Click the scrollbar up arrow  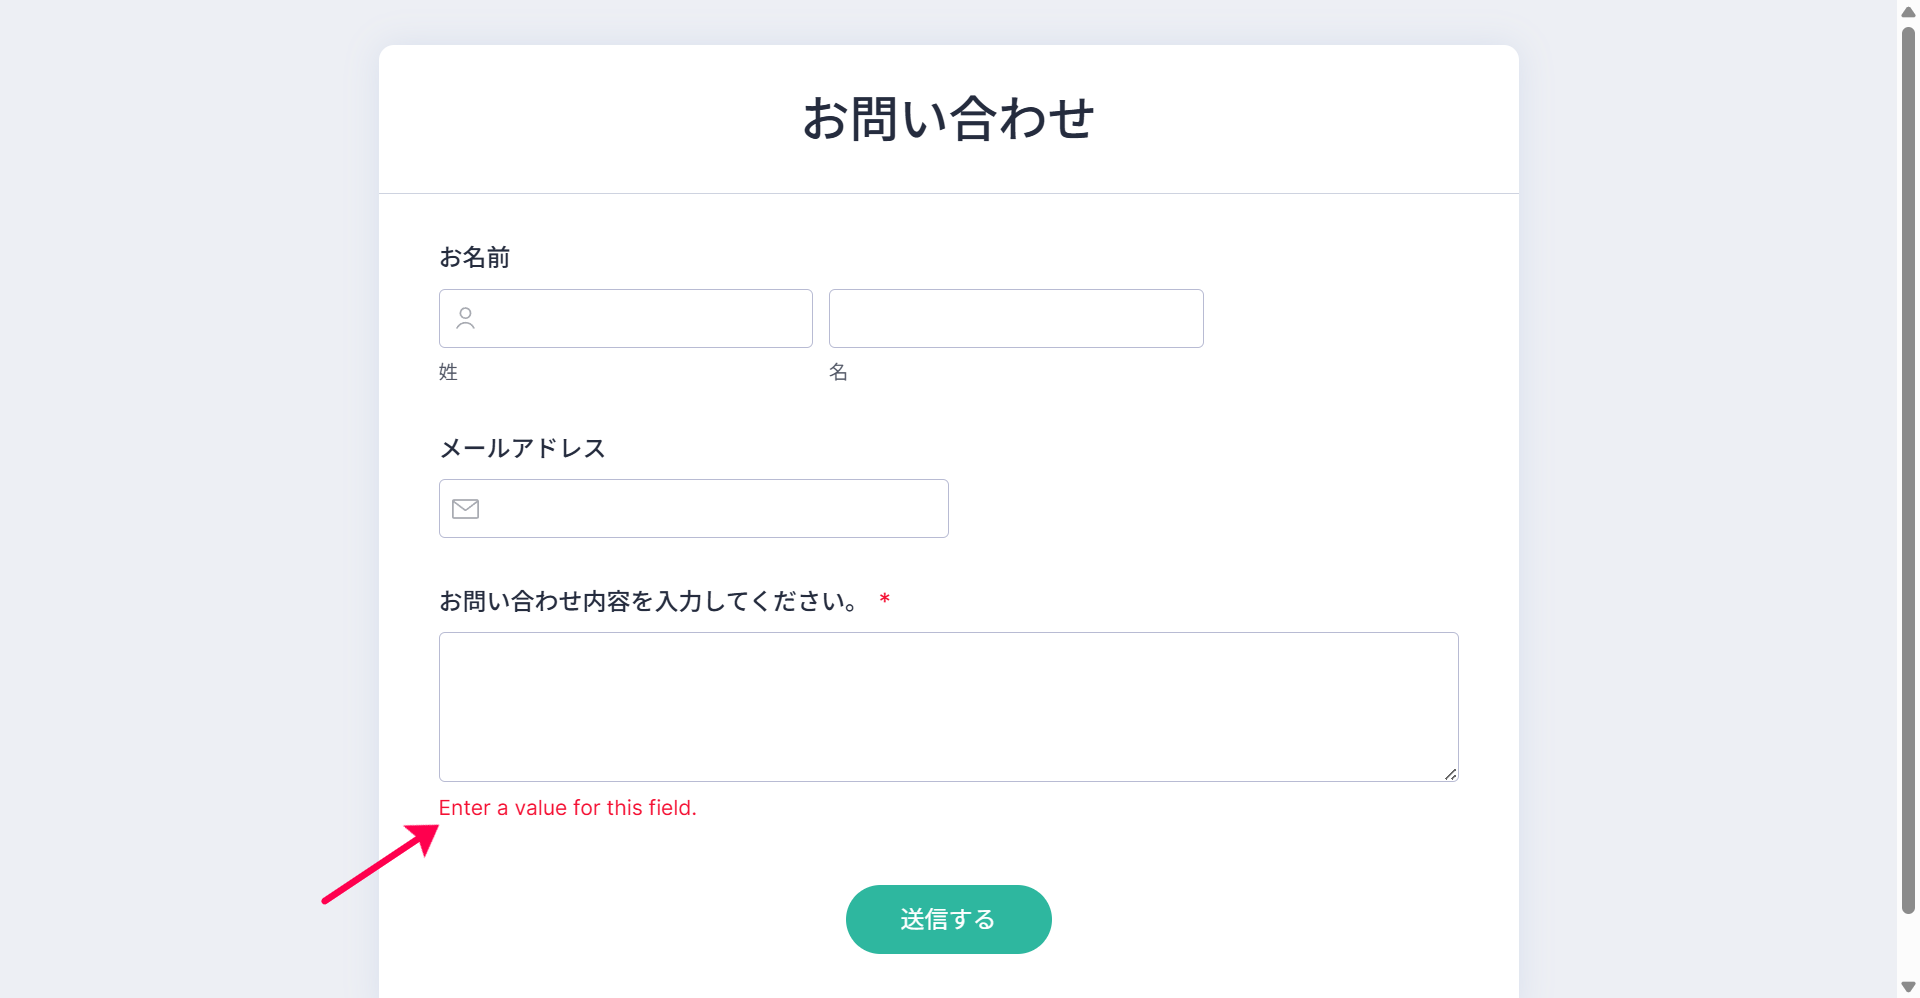pos(1908,12)
